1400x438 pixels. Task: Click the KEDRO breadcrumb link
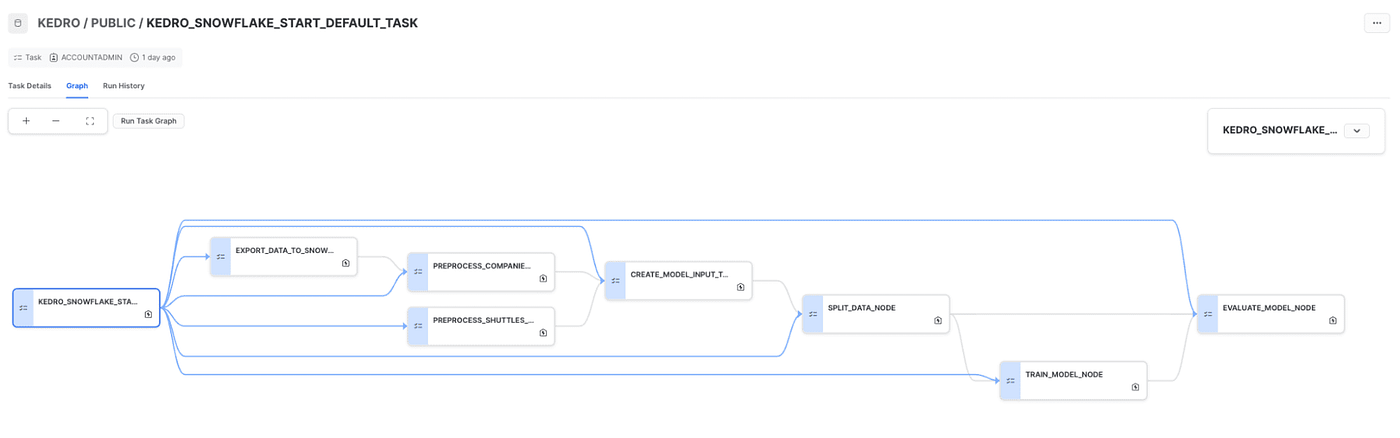tap(59, 23)
